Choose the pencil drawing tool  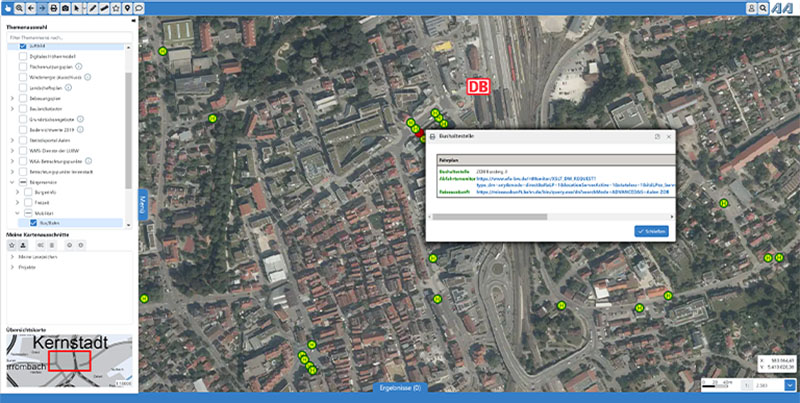(92, 8)
